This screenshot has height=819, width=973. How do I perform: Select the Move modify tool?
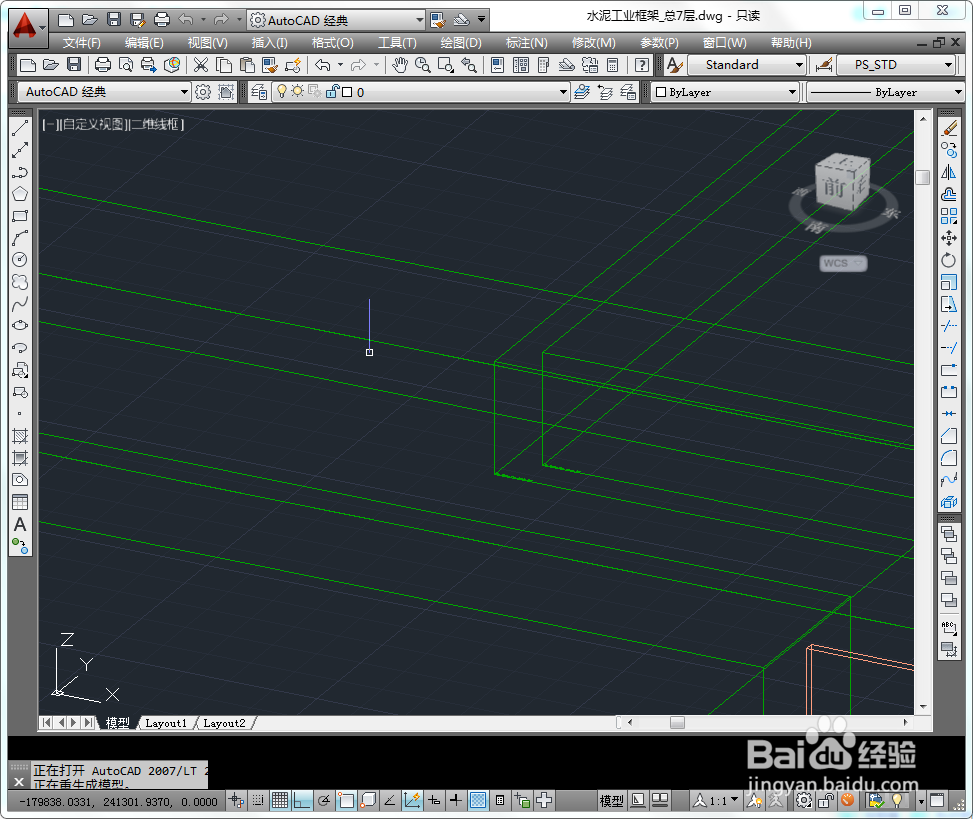[949, 238]
